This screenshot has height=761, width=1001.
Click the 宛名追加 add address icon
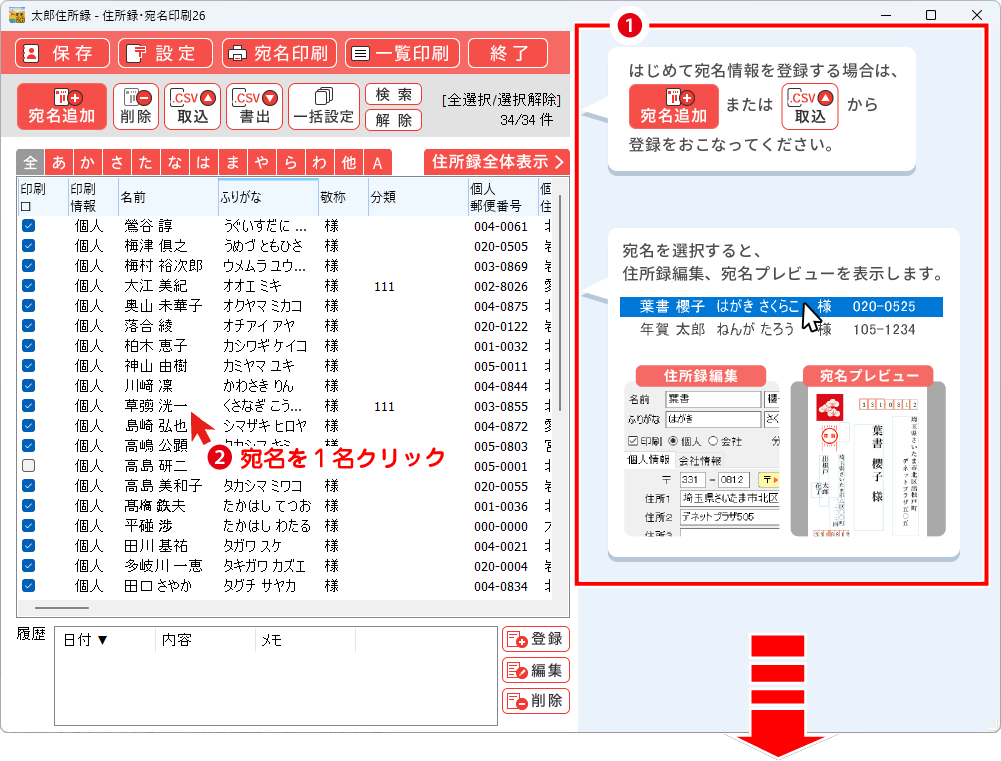(x=62, y=106)
